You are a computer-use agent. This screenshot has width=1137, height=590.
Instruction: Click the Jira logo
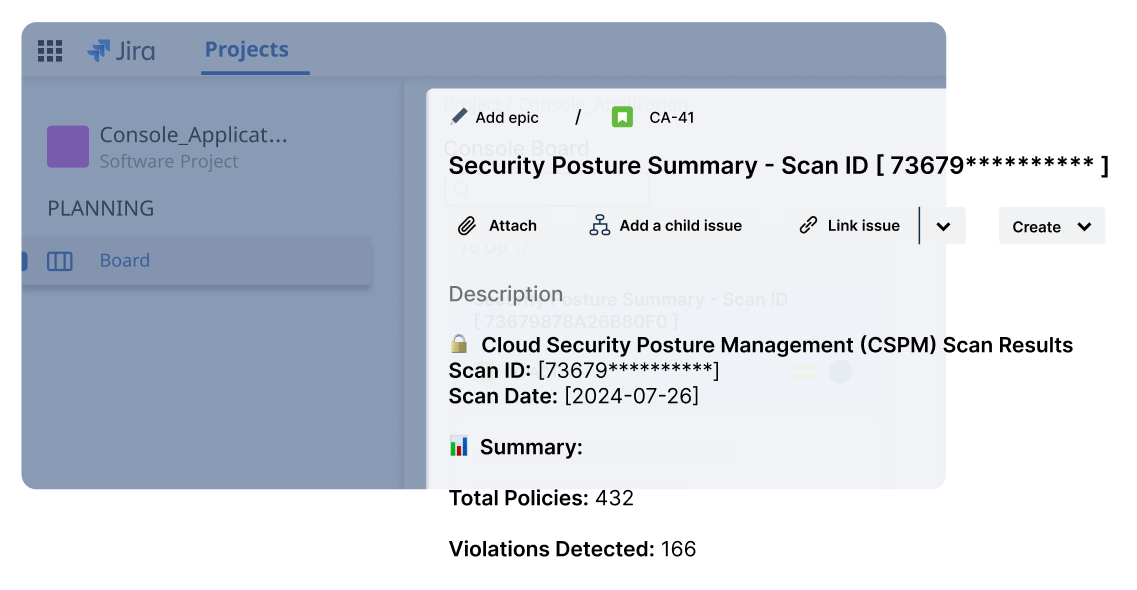coord(121,51)
